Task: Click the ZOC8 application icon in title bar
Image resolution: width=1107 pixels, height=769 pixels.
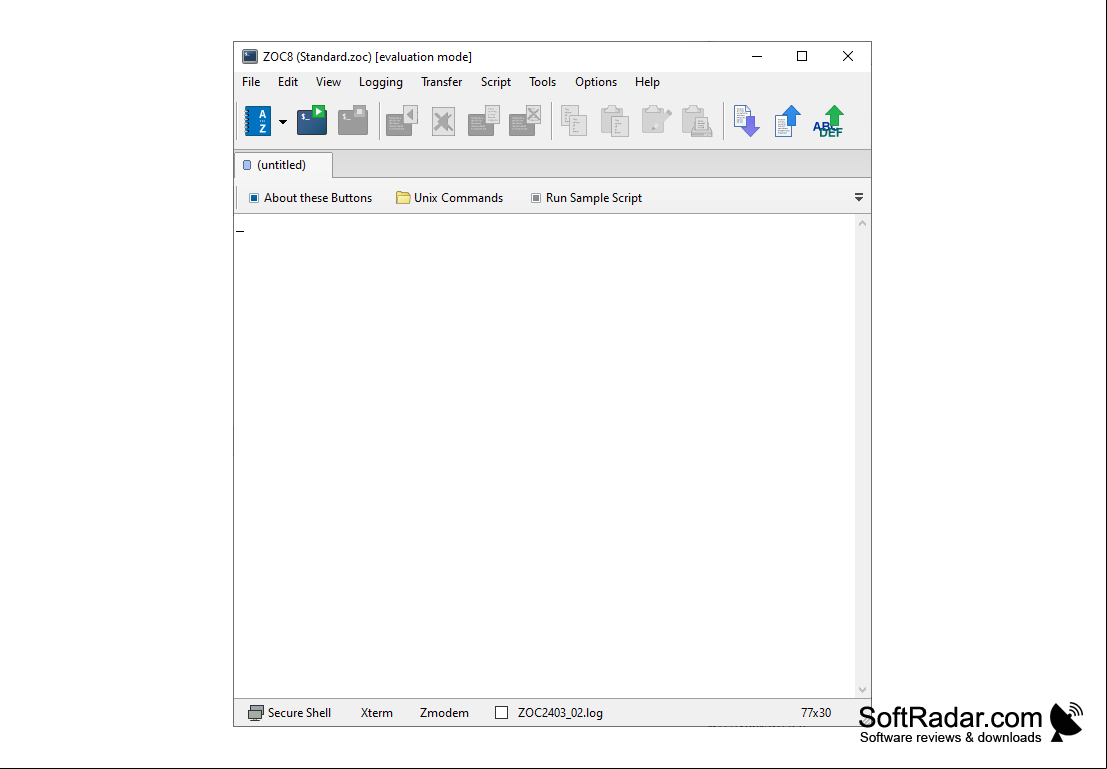Action: point(249,56)
